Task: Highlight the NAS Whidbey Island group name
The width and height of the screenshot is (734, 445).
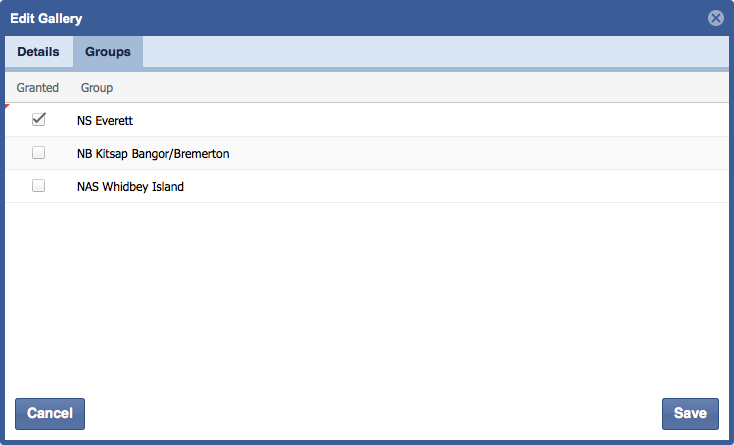Action: pyautogui.click(x=130, y=186)
